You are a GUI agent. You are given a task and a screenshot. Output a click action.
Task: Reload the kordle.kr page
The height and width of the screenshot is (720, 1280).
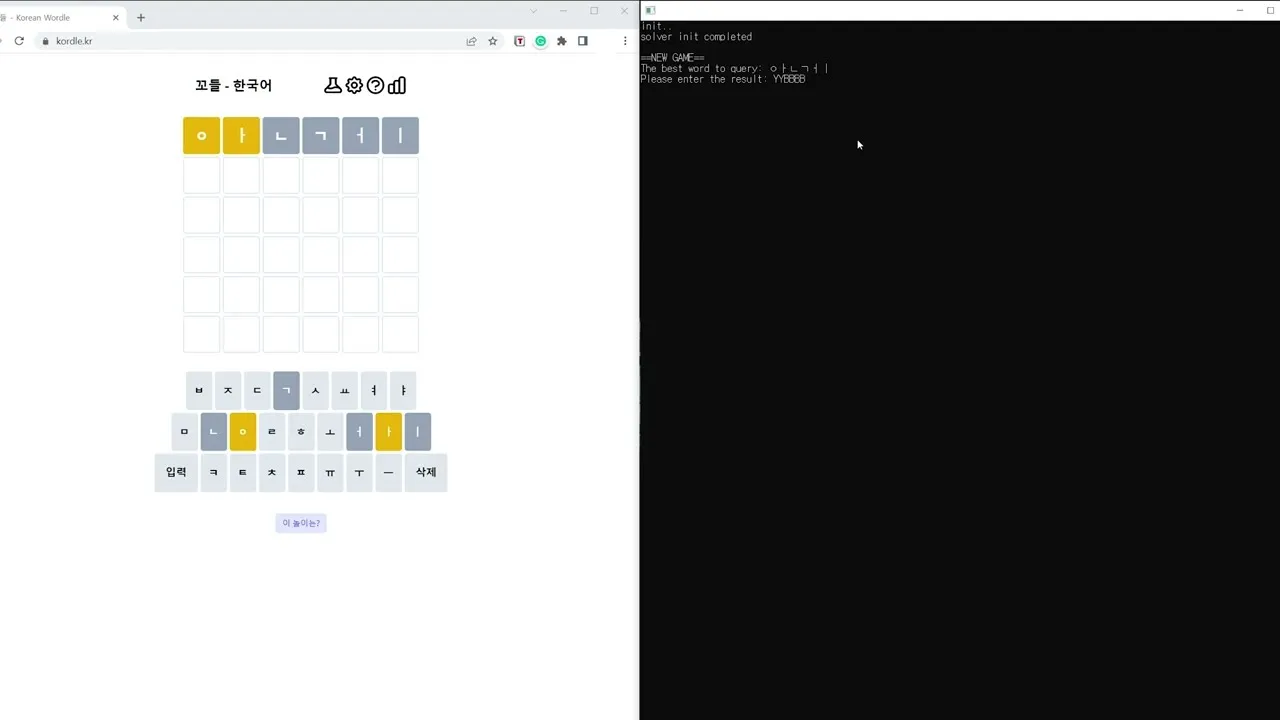pyautogui.click(x=19, y=41)
